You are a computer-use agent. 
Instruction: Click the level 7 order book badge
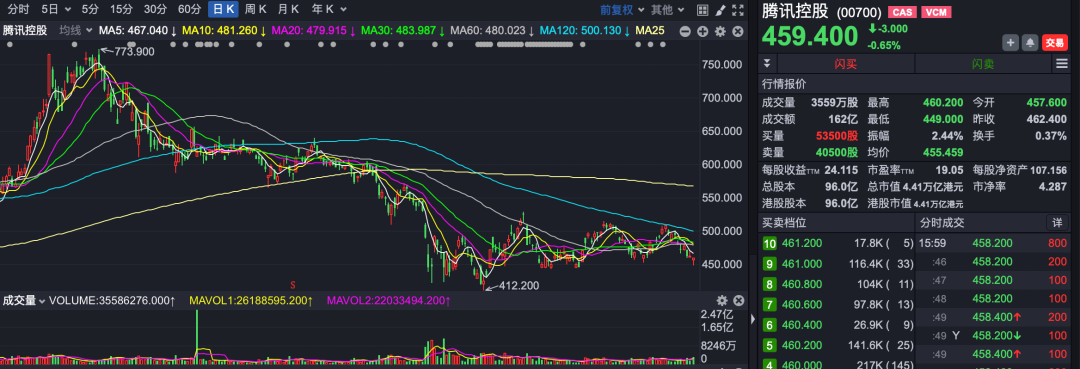point(769,305)
